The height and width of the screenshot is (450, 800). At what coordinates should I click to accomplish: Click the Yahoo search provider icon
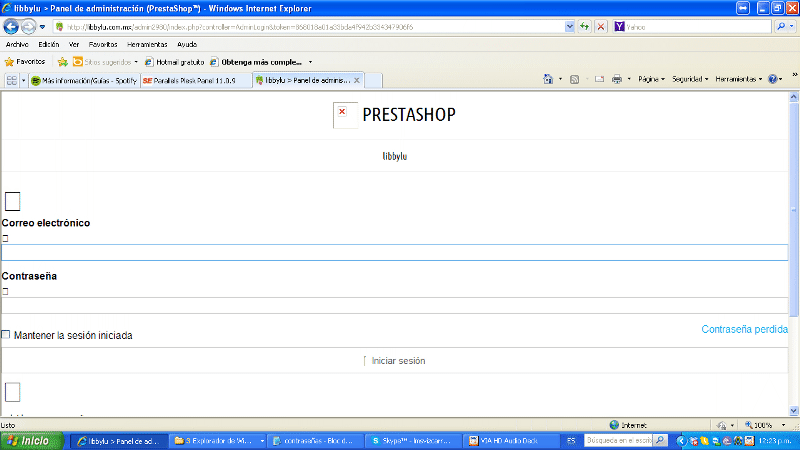(x=619, y=27)
